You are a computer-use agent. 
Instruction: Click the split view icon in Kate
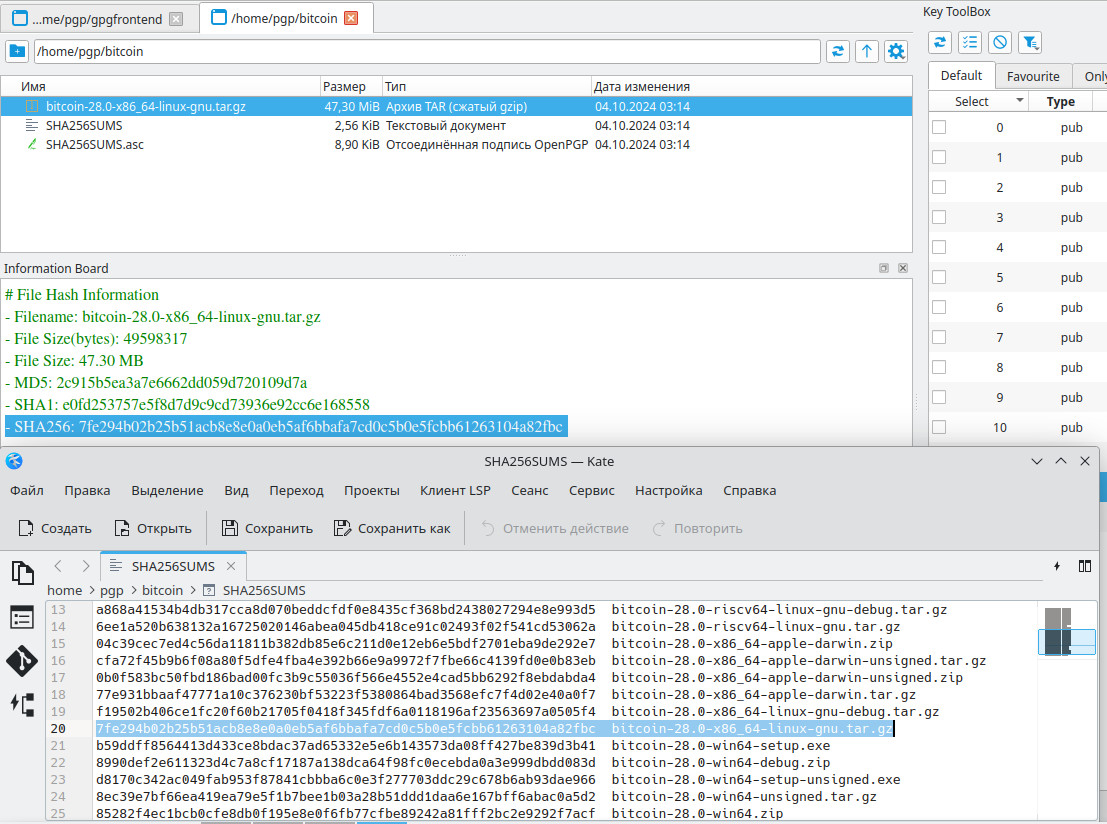click(1085, 566)
